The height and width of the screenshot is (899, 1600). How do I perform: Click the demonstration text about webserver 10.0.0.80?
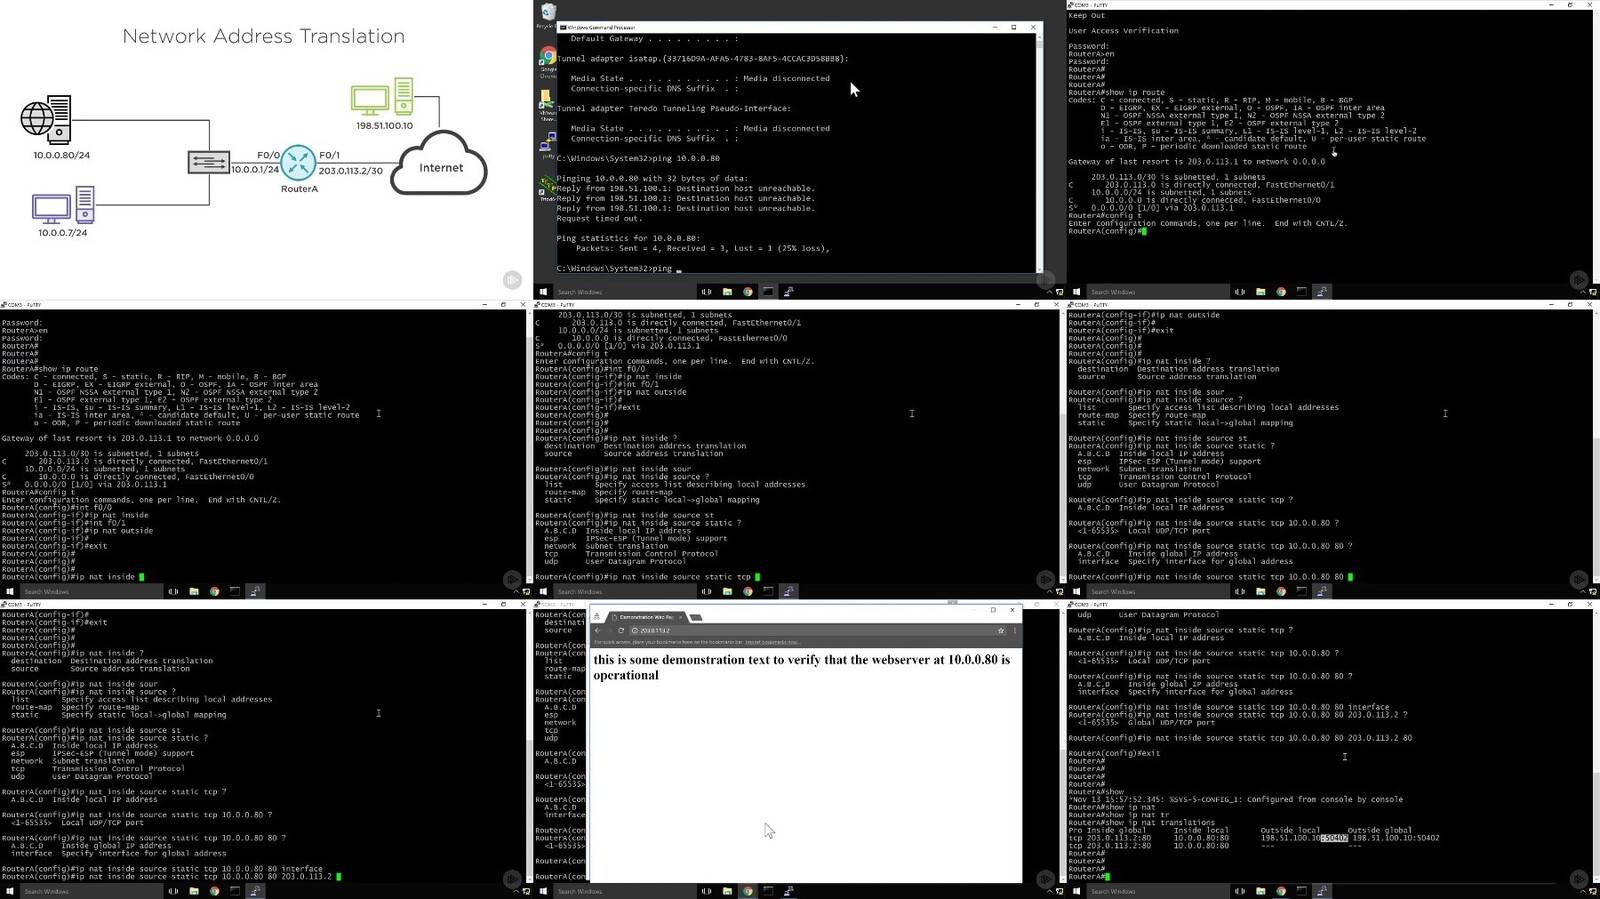(801, 667)
